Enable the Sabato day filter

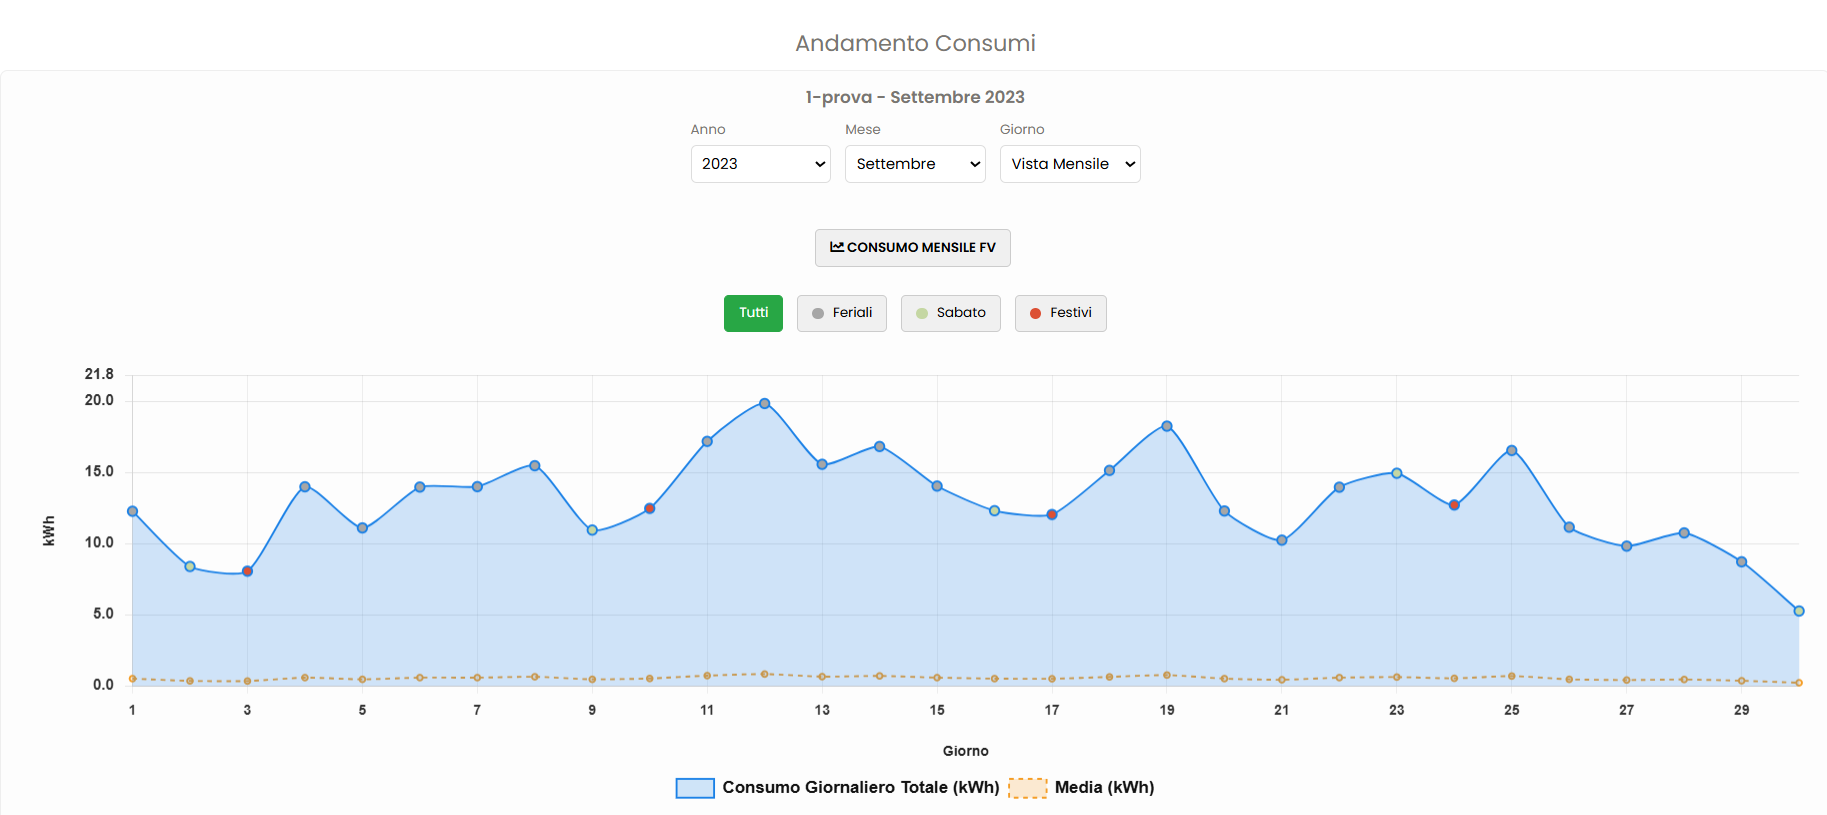(951, 313)
